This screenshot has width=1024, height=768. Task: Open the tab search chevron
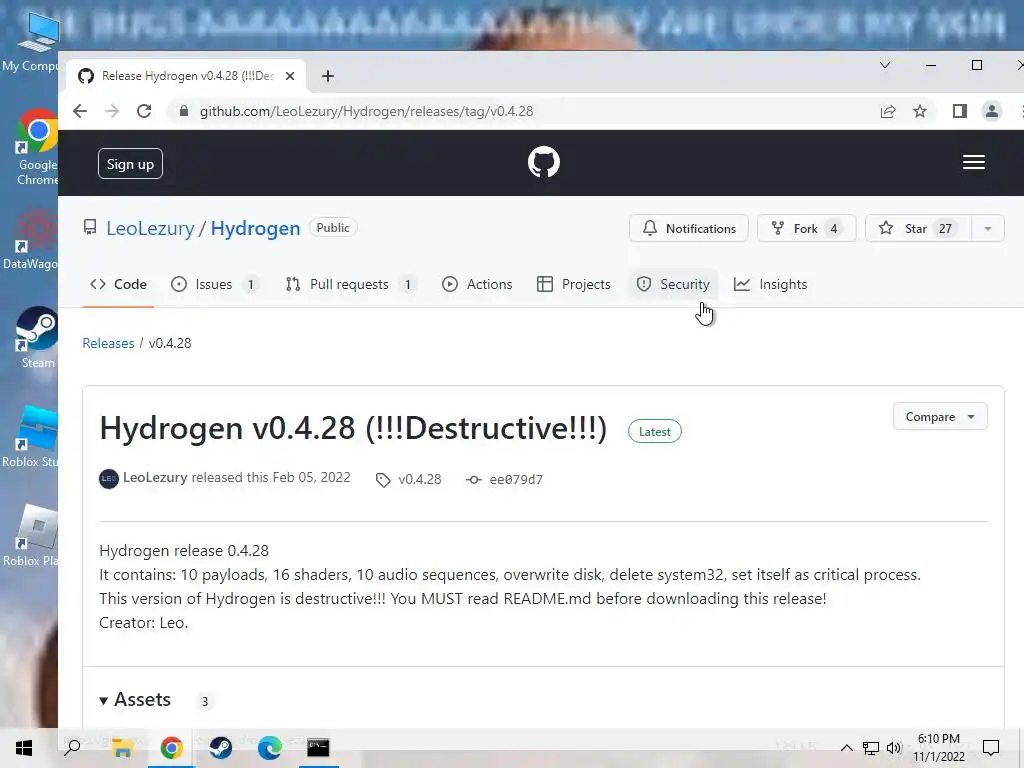[885, 65]
